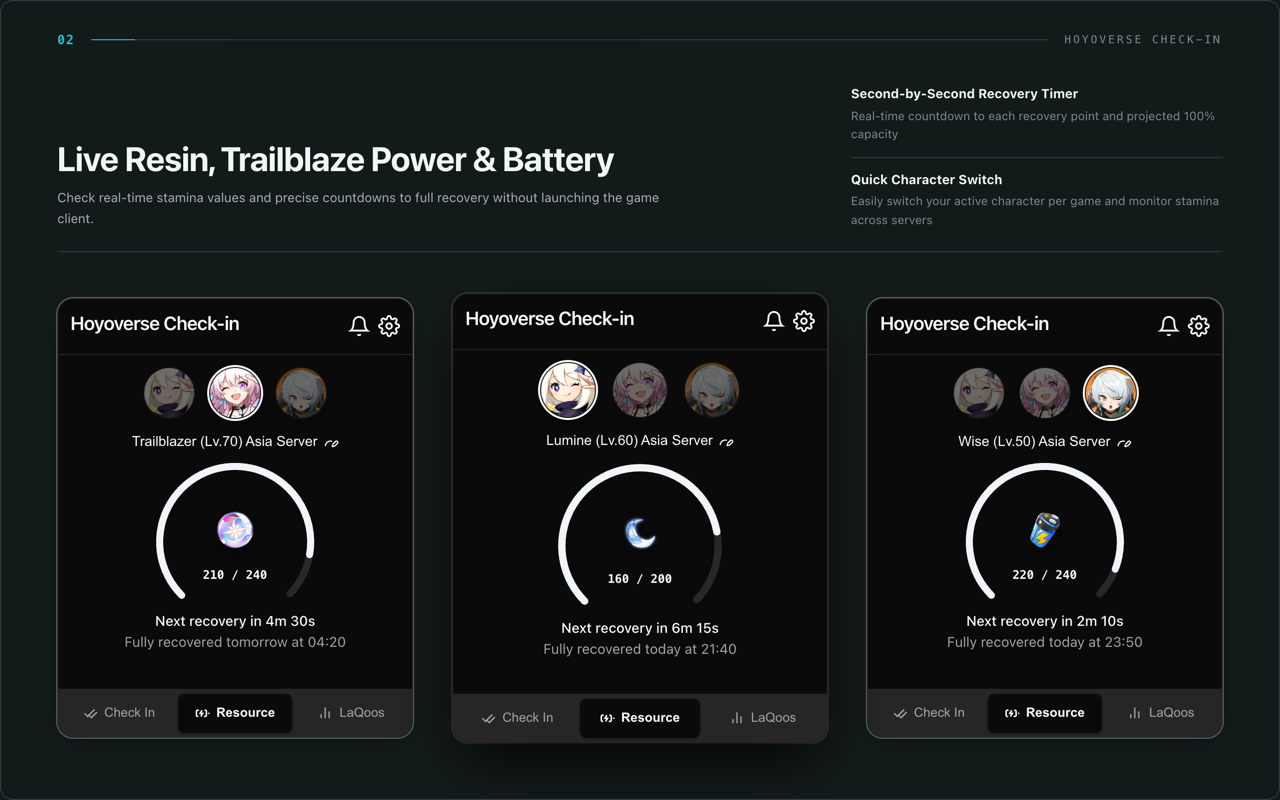Screen dimensions: 1280x800
Task: Select the blonde avatar in the Trailblazer card
Action: 169,393
